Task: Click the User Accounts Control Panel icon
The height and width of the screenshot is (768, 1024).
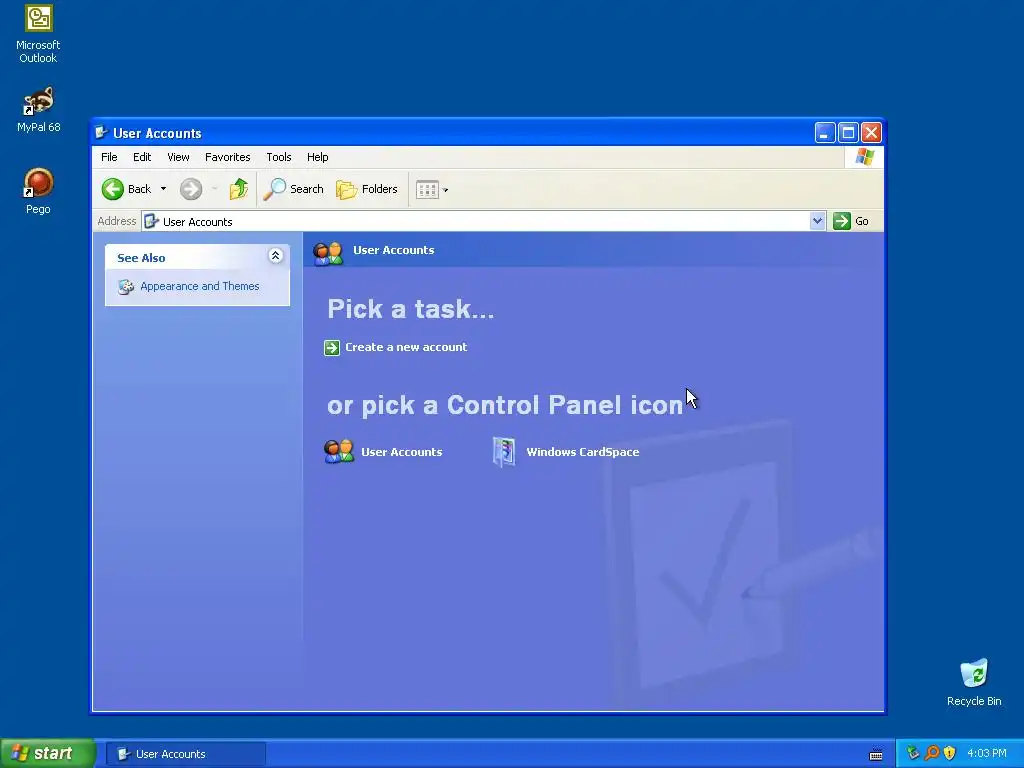Action: pos(339,452)
